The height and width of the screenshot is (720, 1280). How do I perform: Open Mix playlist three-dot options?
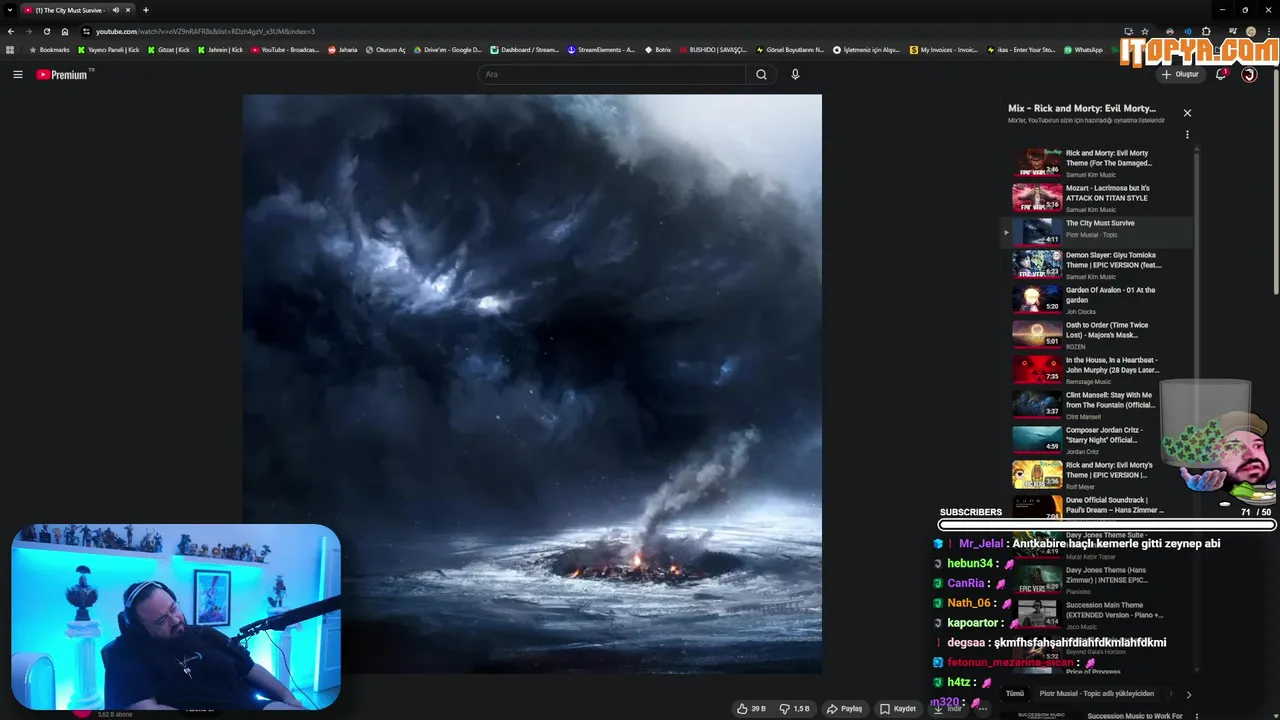pyautogui.click(x=1187, y=134)
